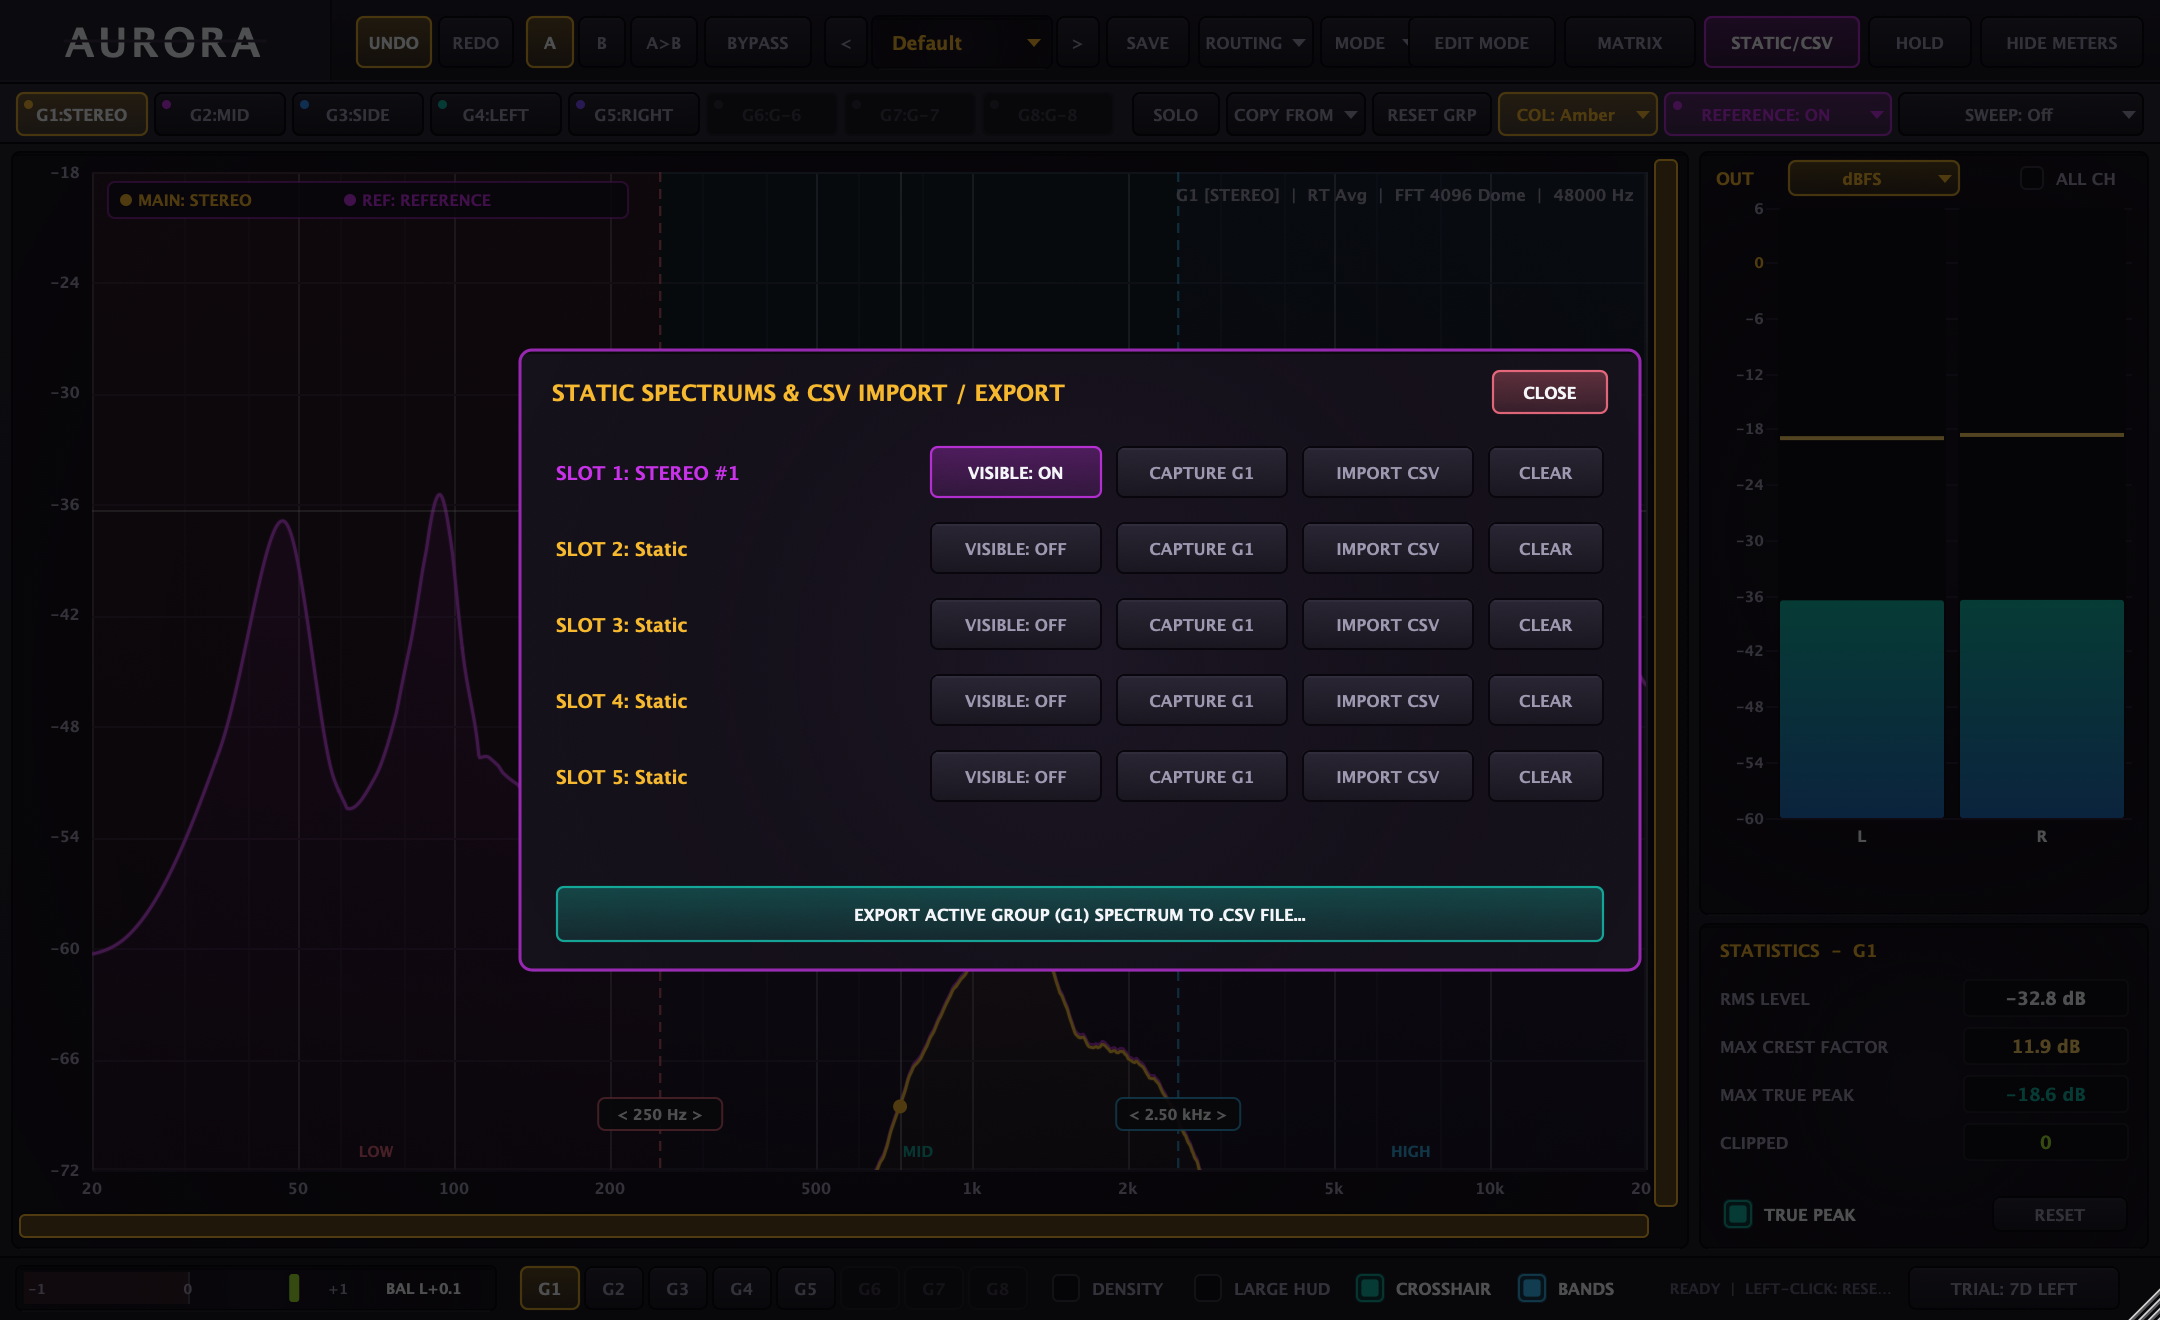
Task: Disable the CROSSHAIR checkbox
Action: (1370, 1288)
